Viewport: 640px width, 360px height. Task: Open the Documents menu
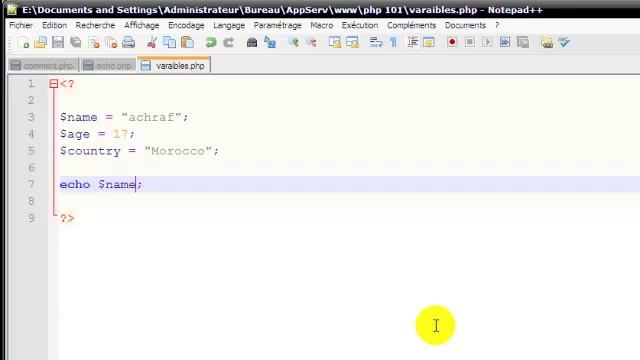(x=465, y=25)
